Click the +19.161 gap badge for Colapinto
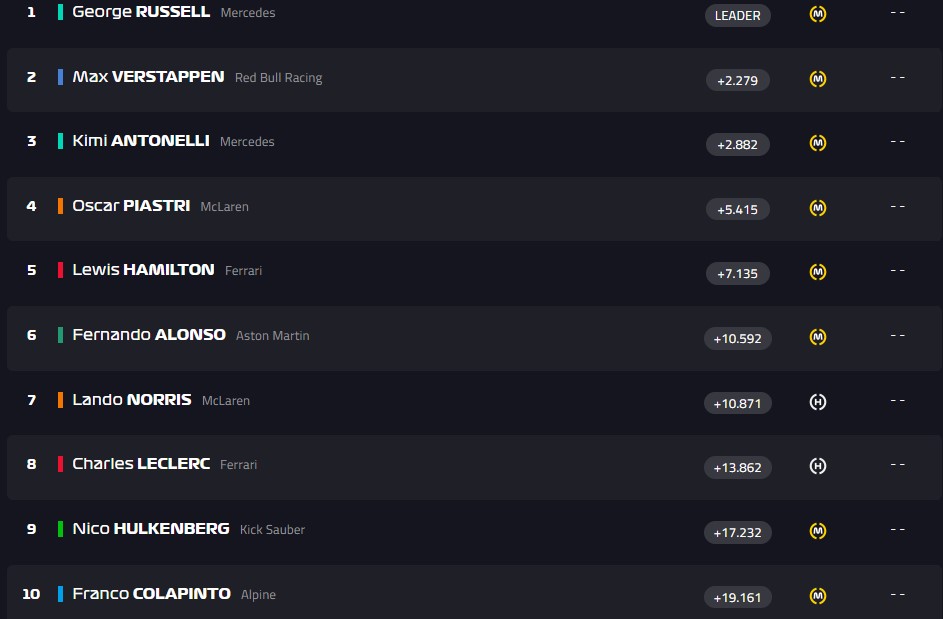 (738, 597)
